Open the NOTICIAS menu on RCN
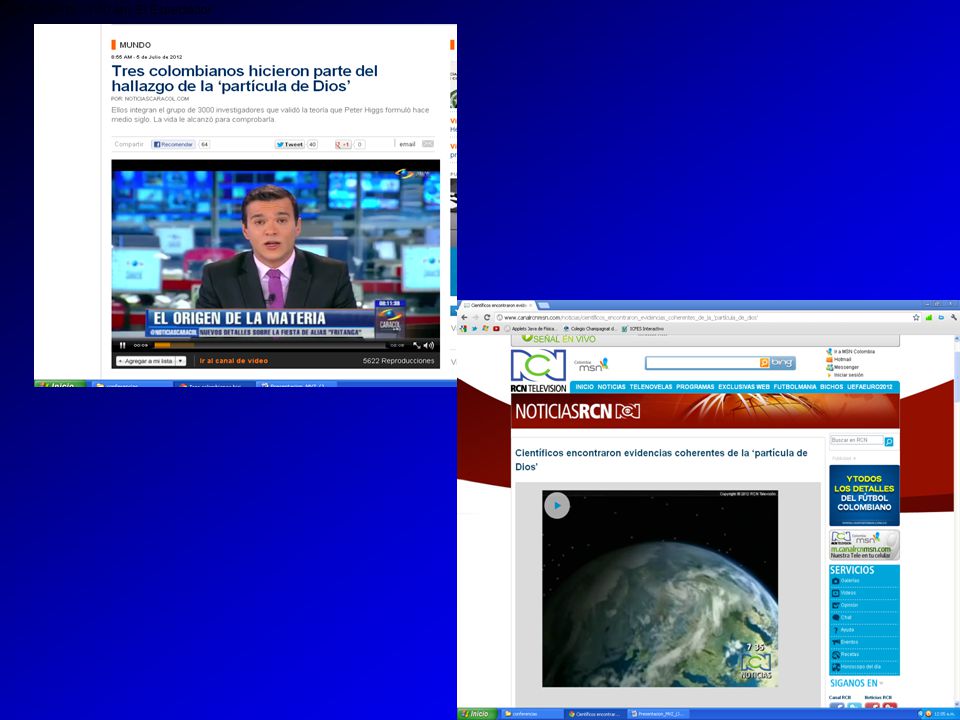 (612, 387)
